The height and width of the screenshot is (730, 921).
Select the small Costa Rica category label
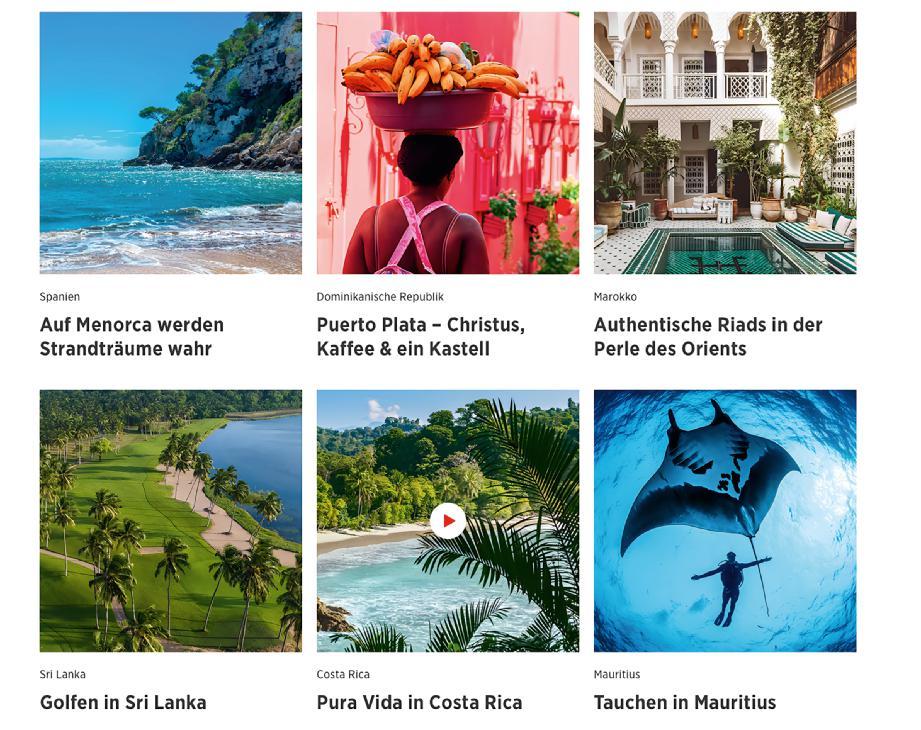(x=343, y=674)
